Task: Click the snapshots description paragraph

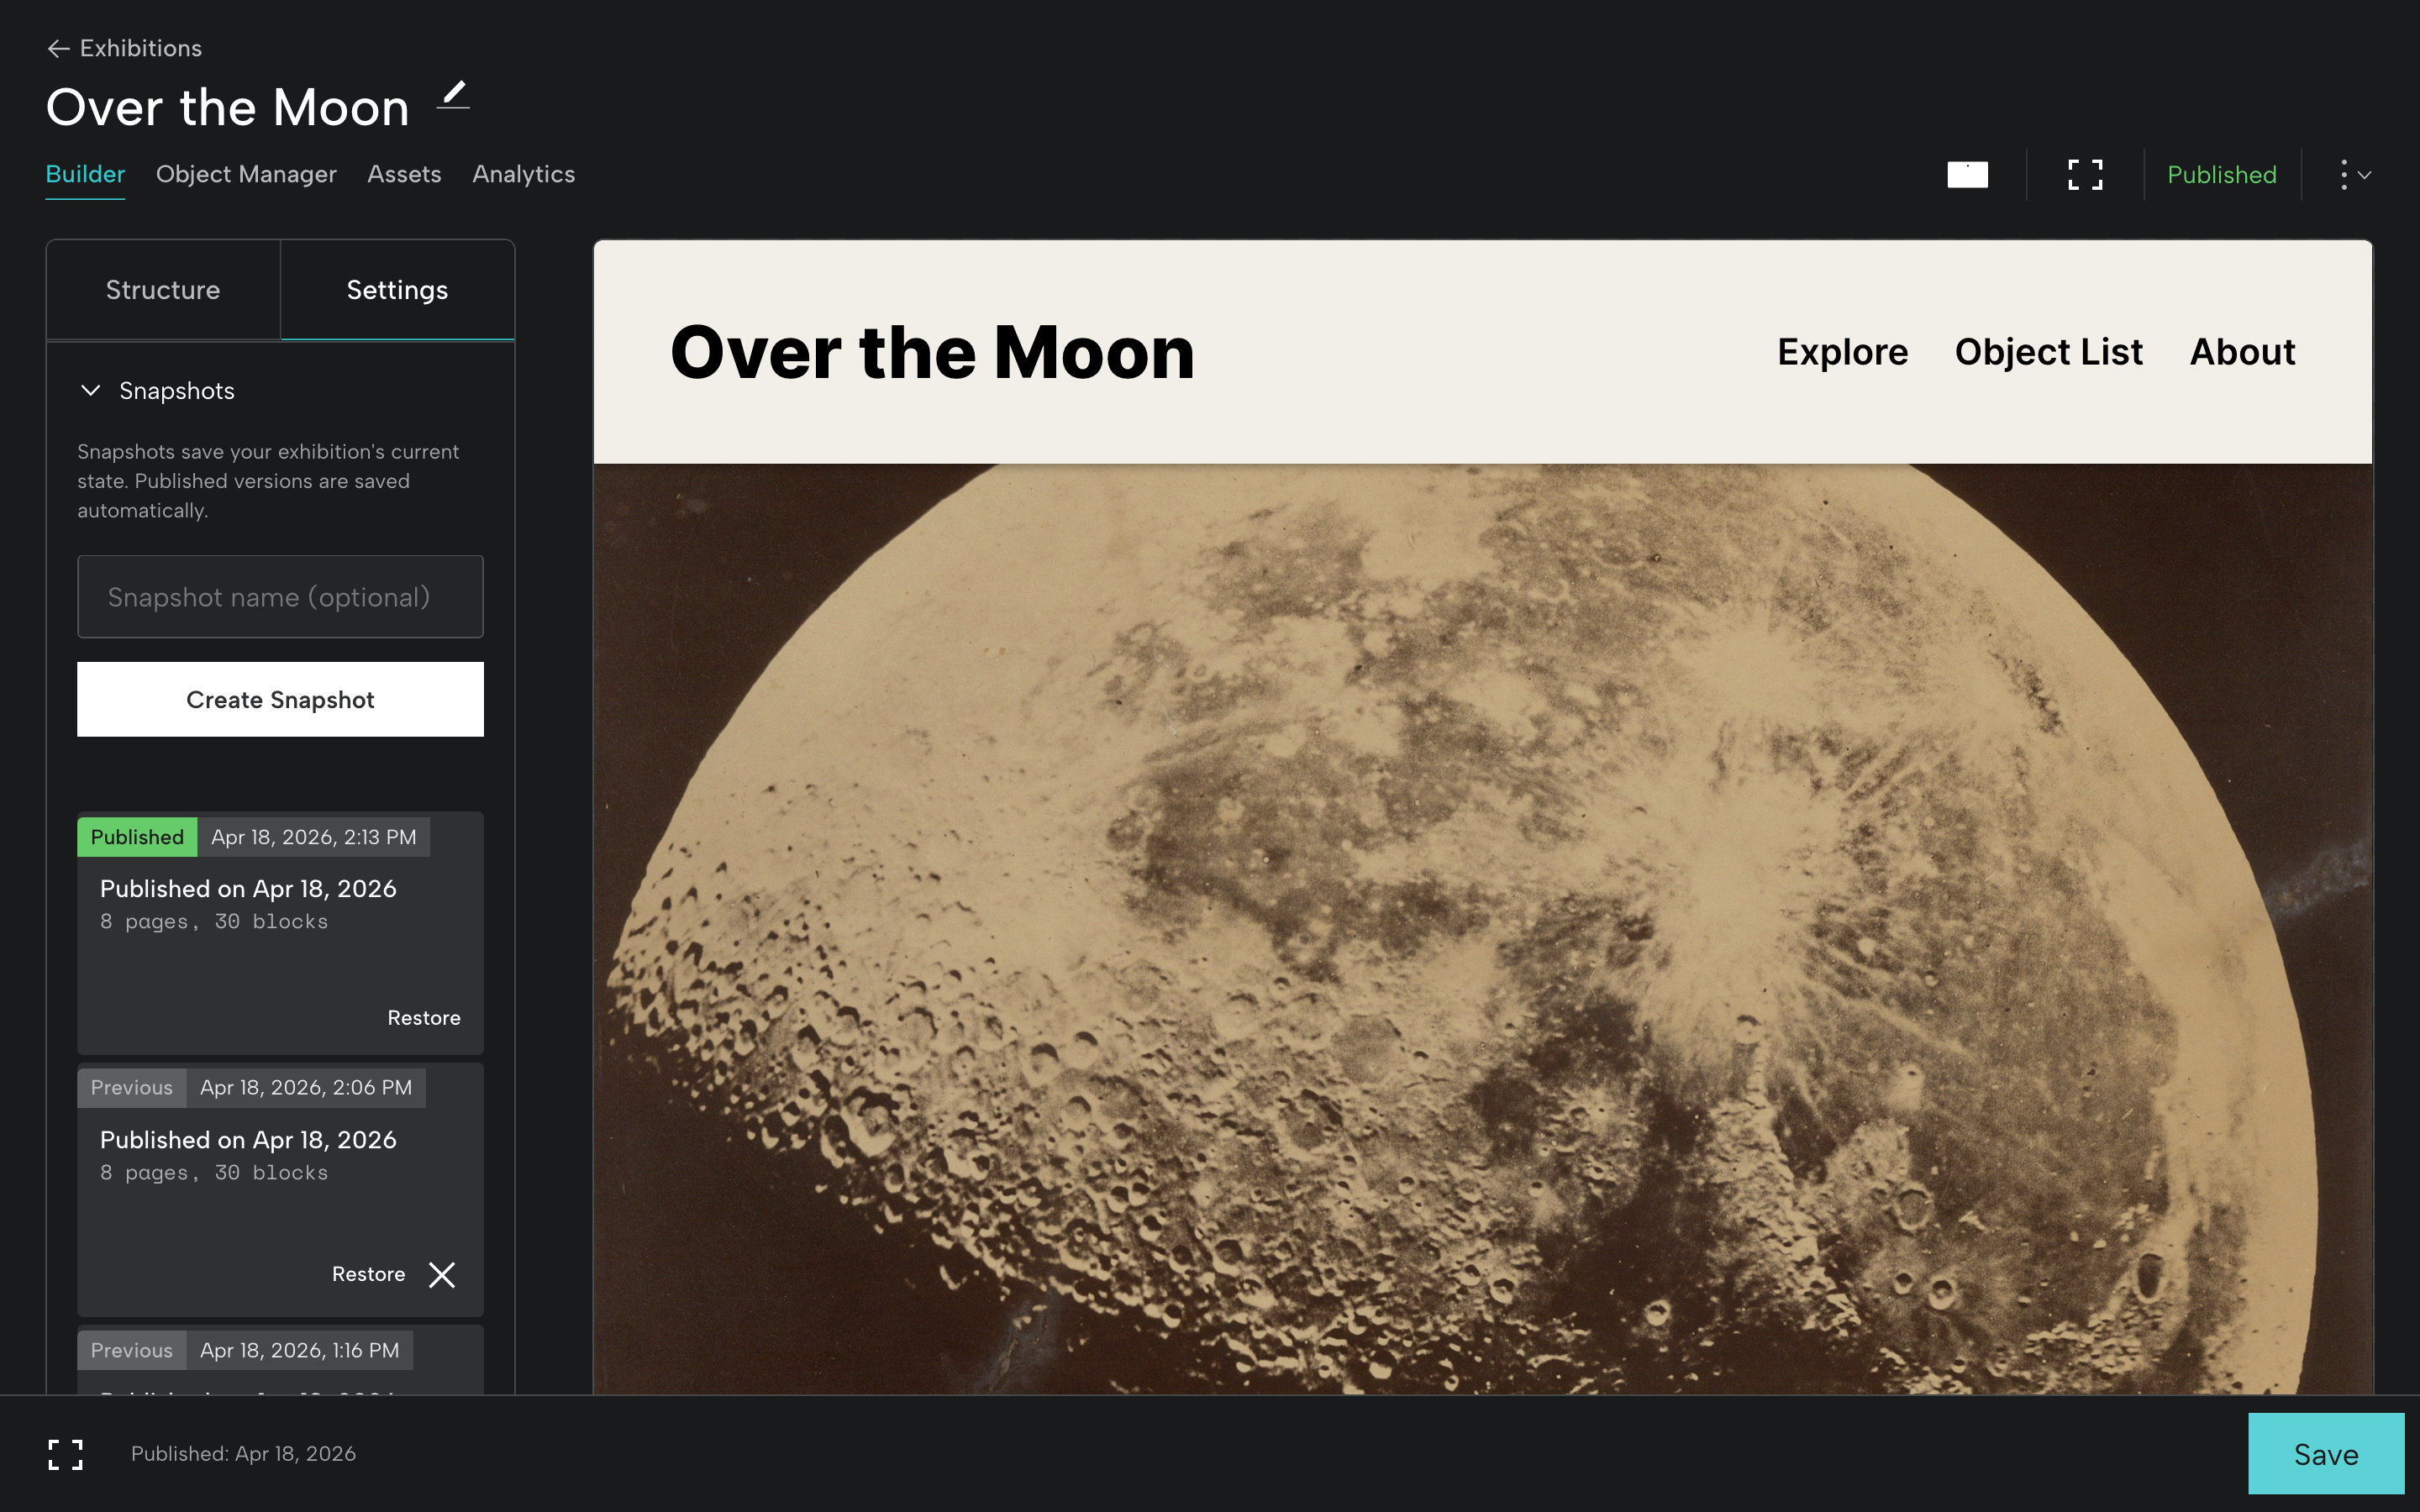Action: coord(268,481)
